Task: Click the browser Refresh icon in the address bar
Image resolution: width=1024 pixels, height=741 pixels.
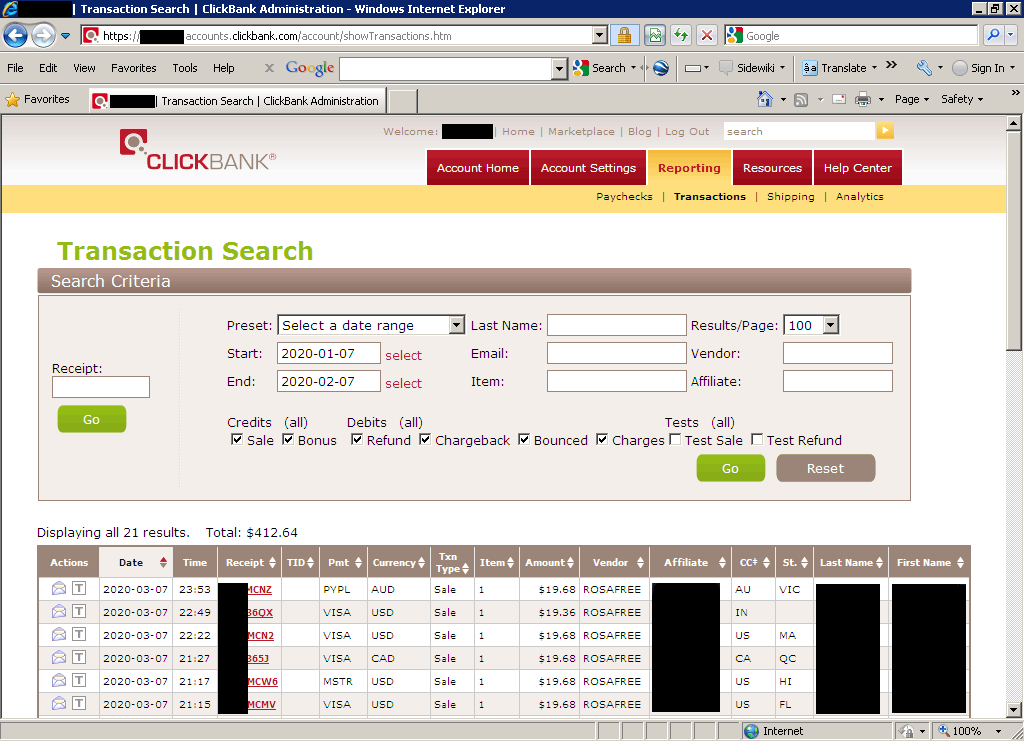Action: click(x=681, y=36)
